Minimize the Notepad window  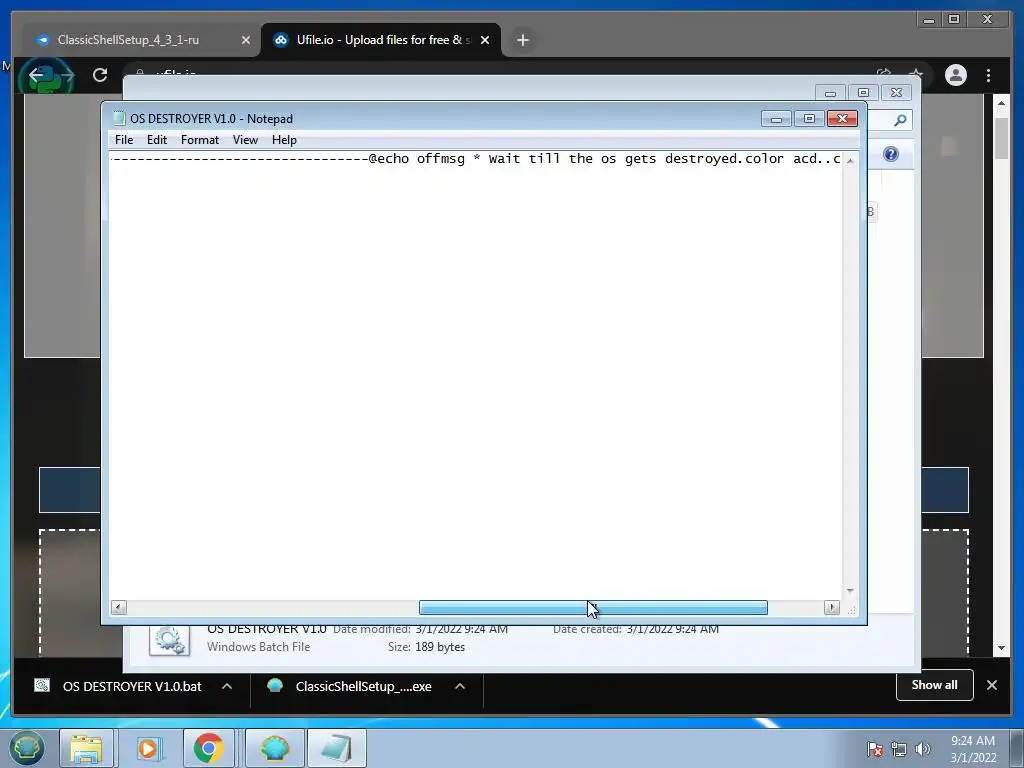tap(776, 119)
